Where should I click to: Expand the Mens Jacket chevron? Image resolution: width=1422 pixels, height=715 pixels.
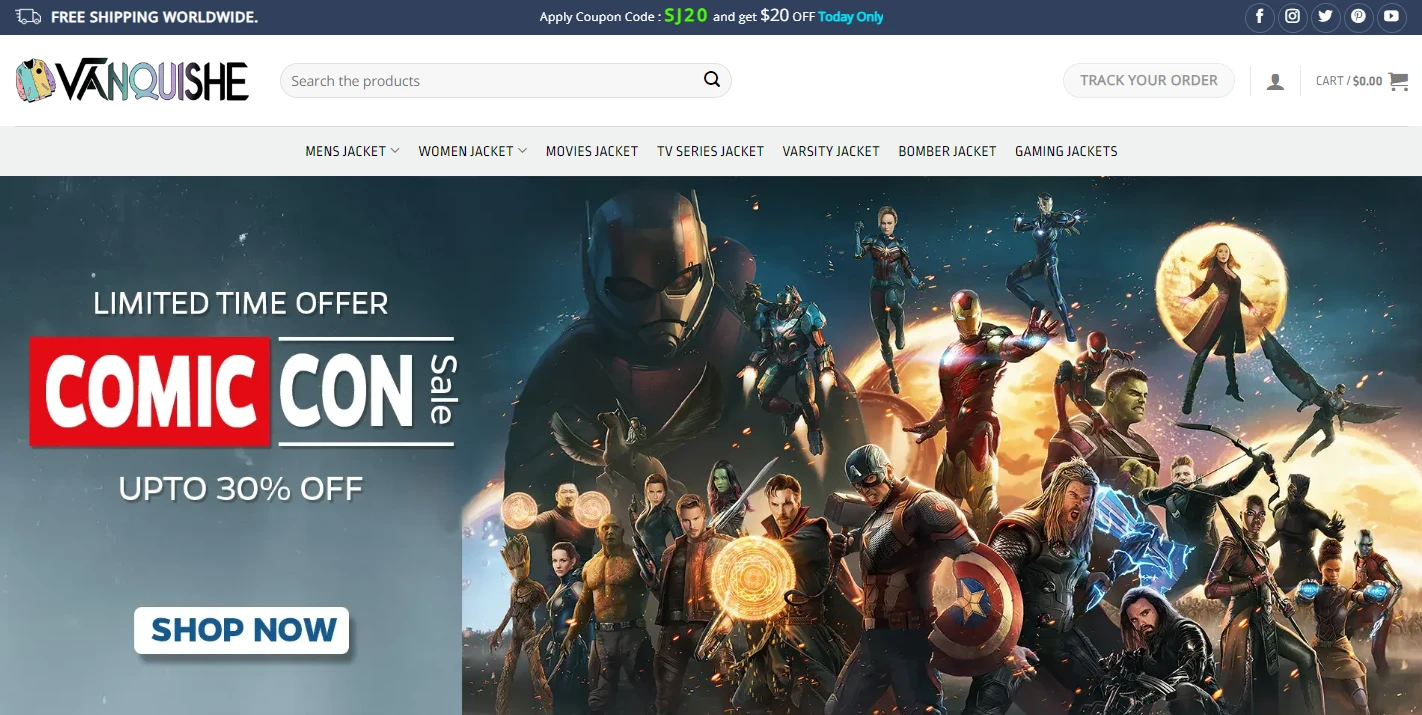(x=395, y=151)
